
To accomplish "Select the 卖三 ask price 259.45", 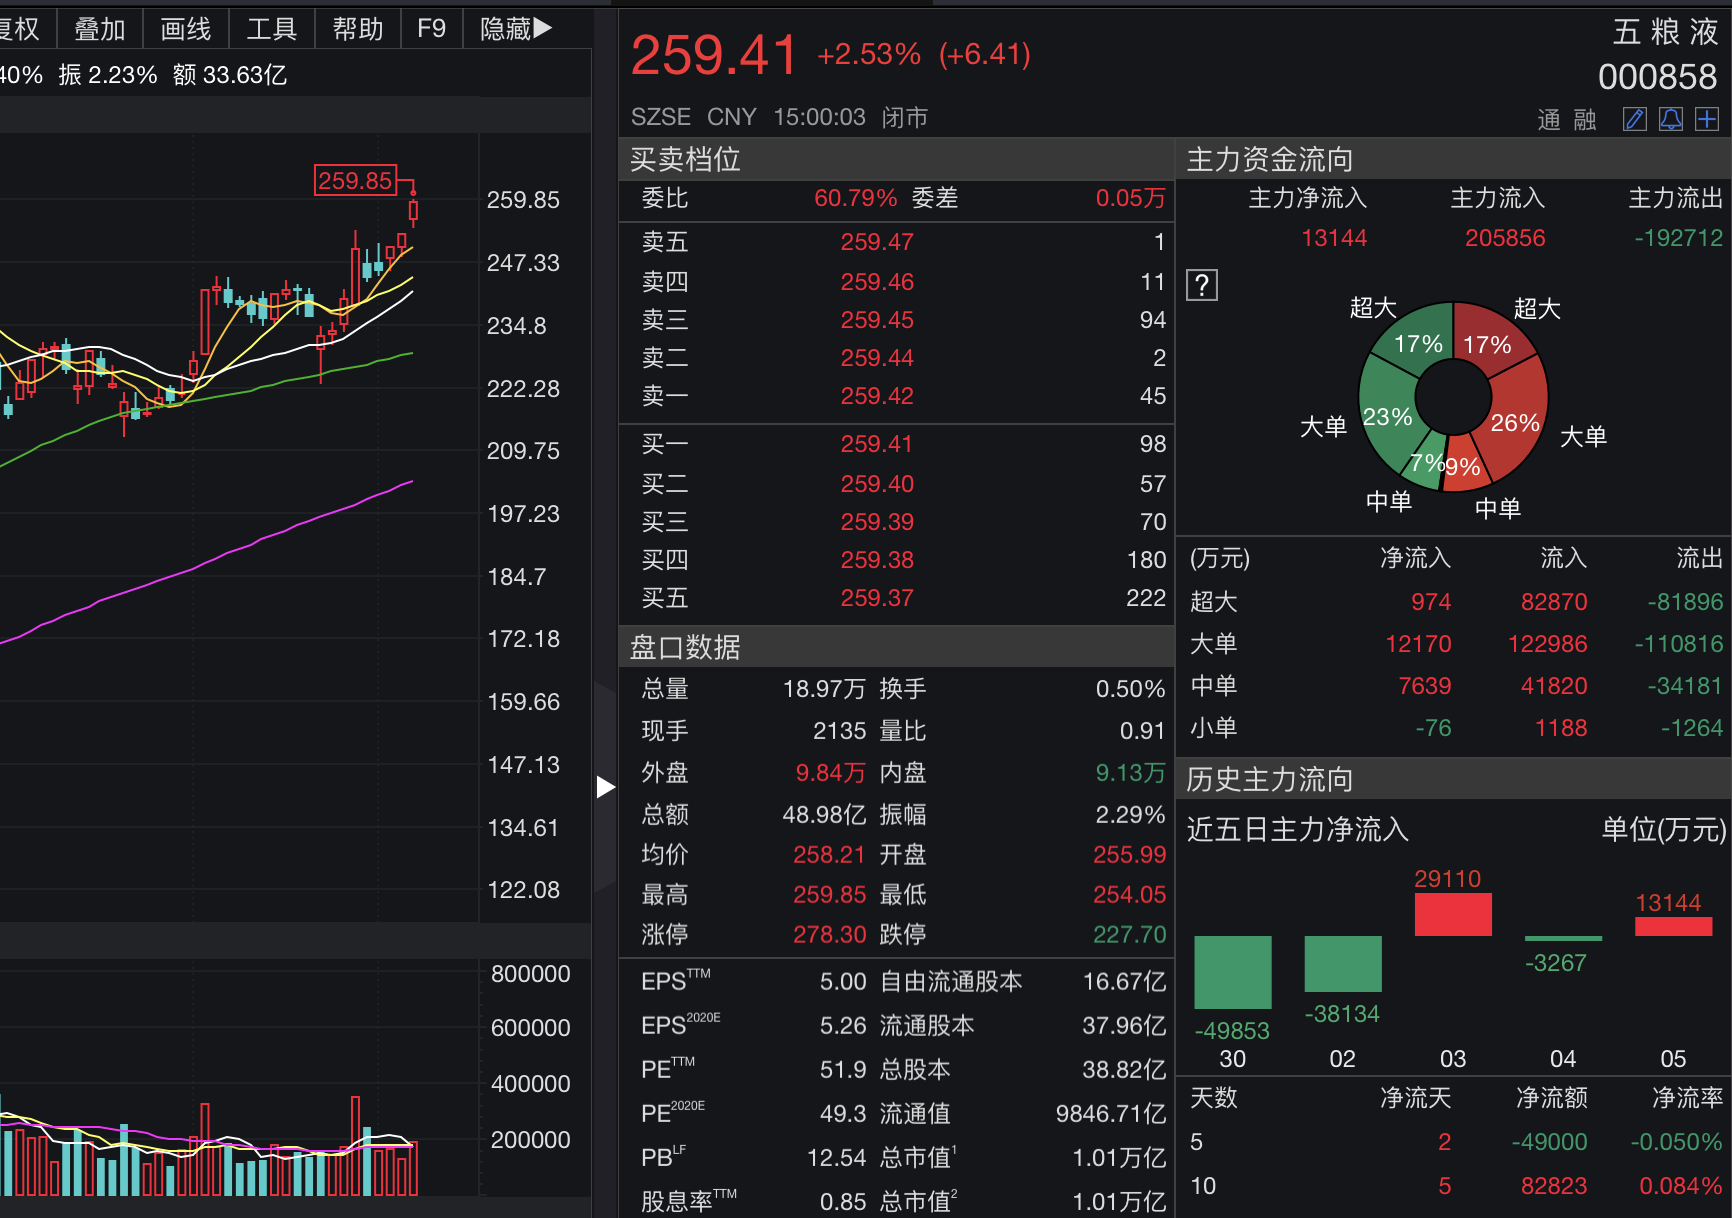I will [x=877, y=320].
